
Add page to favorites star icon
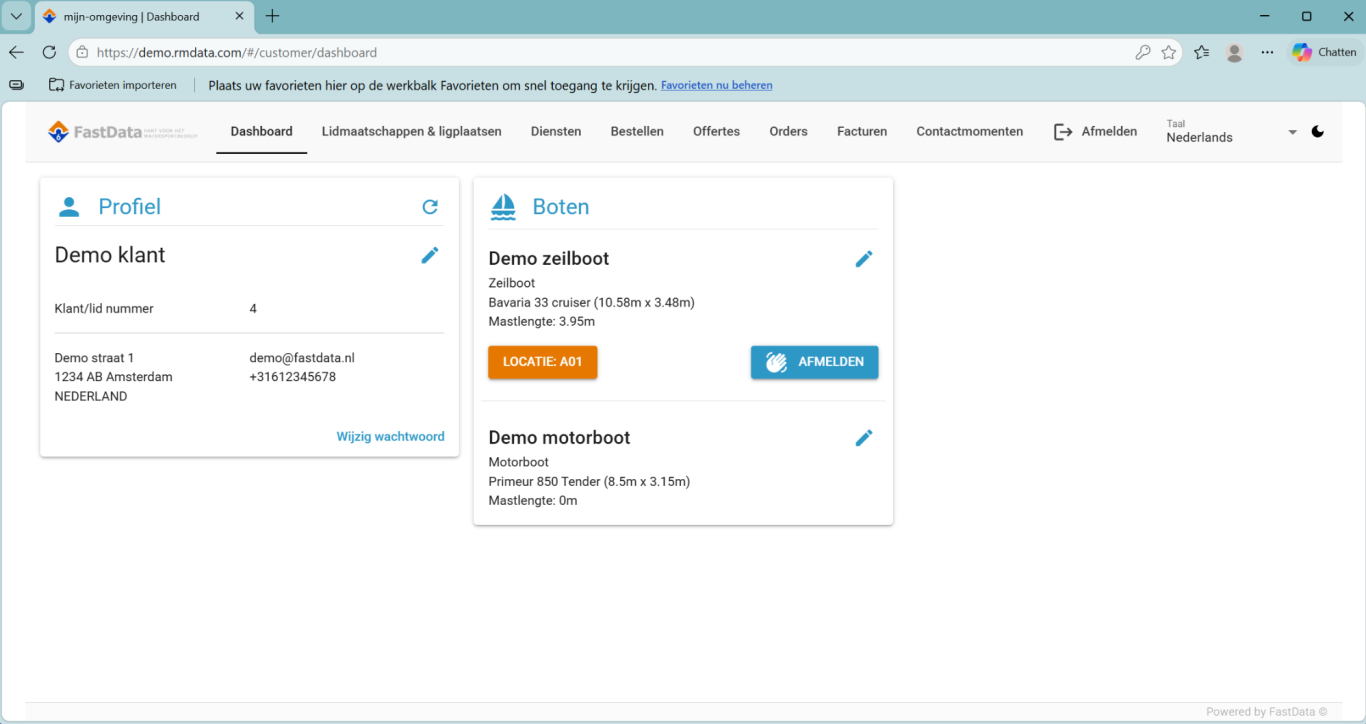pyautogui.click(x=1168, y=52)
